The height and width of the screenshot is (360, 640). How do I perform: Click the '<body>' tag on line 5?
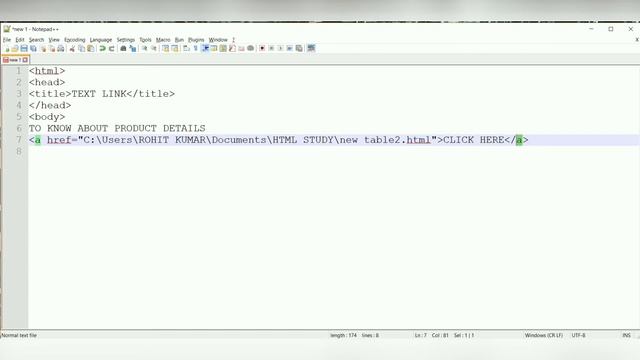pyautogui.click(x=47, y=117)
